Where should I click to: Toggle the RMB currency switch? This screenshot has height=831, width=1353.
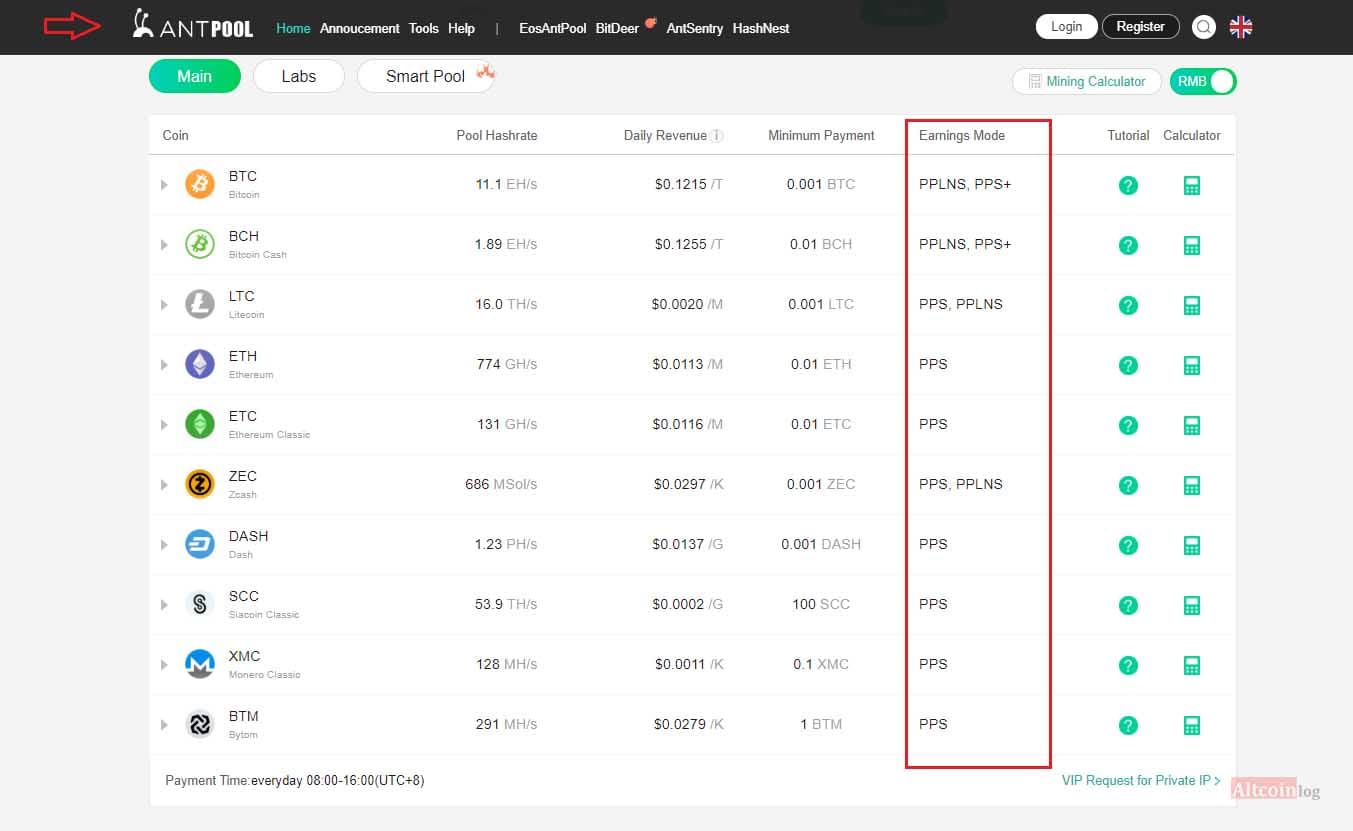pyautogui.click(x=1203, y=82)
